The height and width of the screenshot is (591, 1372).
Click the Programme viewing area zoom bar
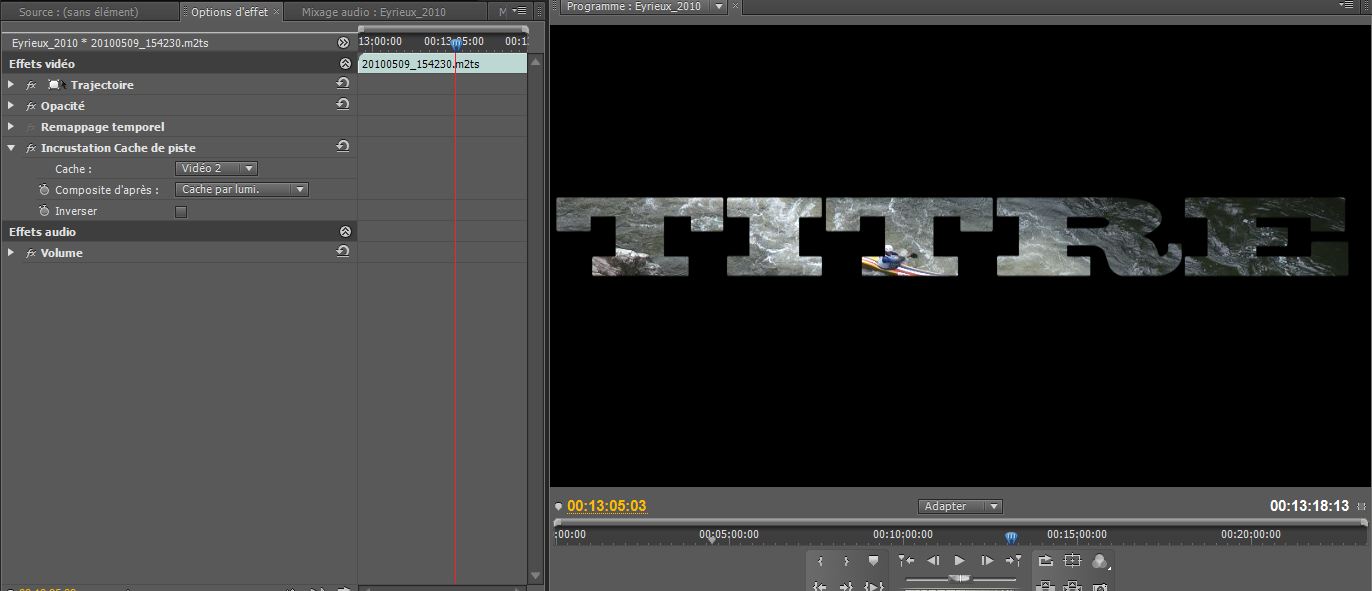point(960,522)
